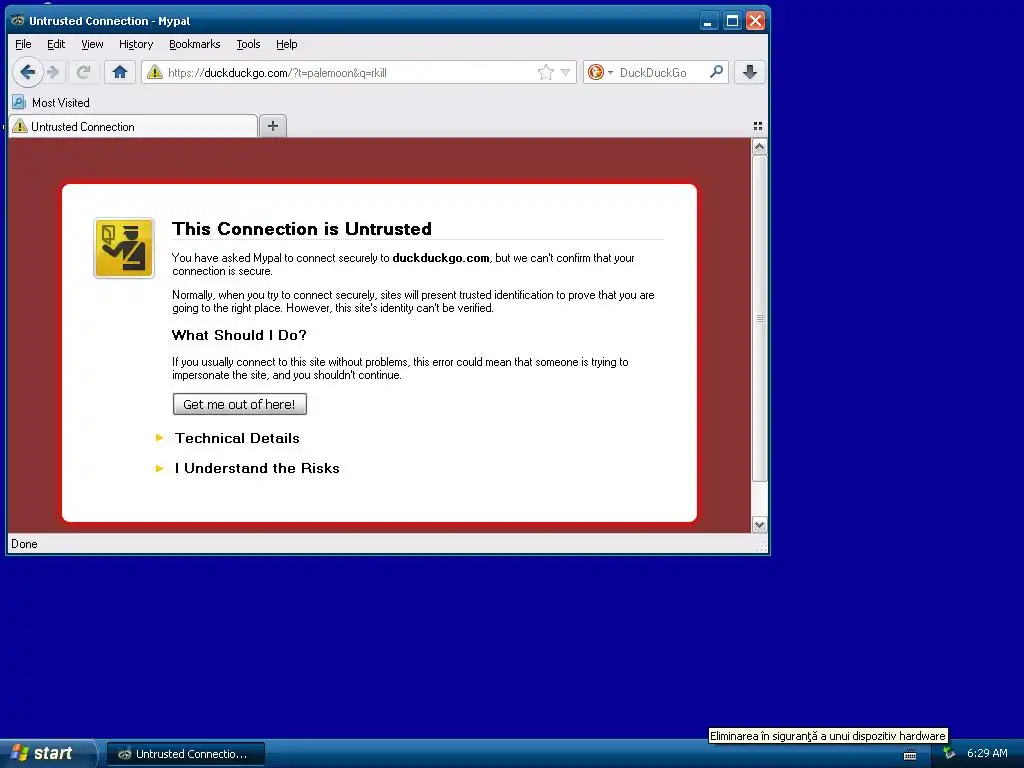Open the History menu
Image resolution: width=1024 pixels, height=768 pixels.
click(x=136, y=44)
